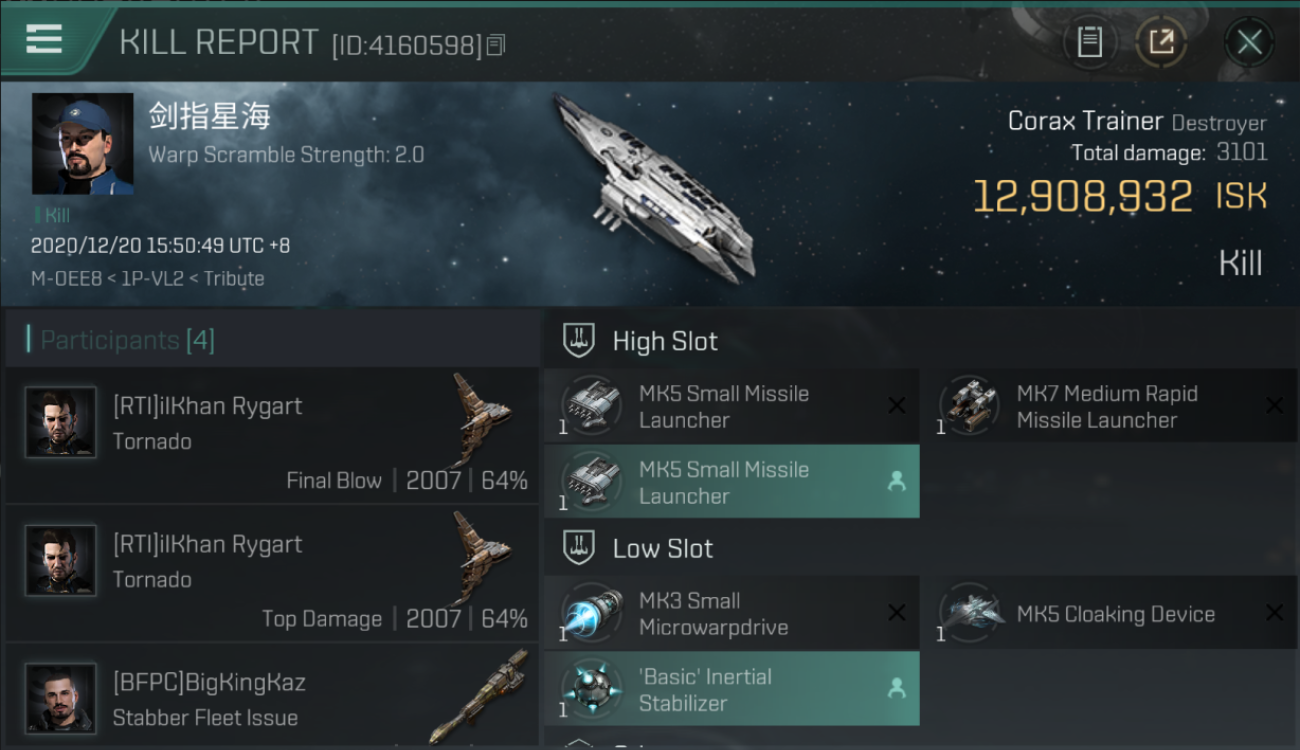Select the 'Basic' Inertial Stabilizer item
The width and height of the screenshot is (1300, 750).
point(731,689)
